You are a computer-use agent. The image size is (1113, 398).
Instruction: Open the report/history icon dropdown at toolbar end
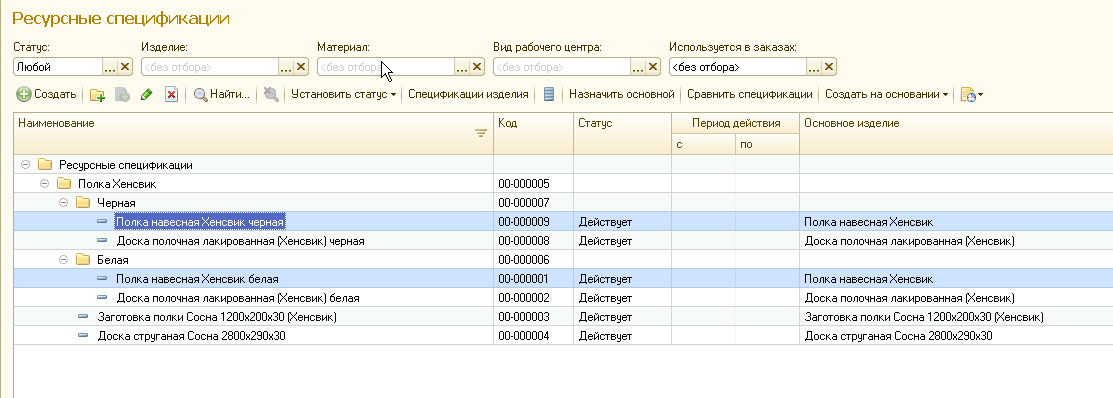(x=971, y=94)
